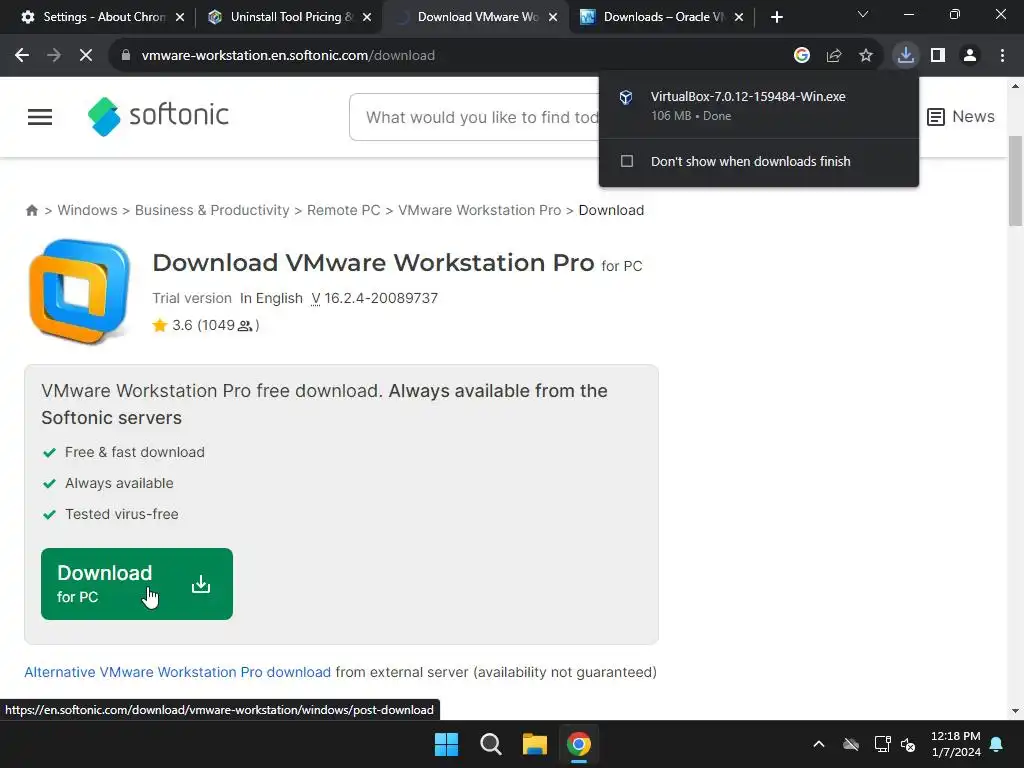Open the Chrome profile menu
Screen dimensions: 1024x768
[970, 56]
